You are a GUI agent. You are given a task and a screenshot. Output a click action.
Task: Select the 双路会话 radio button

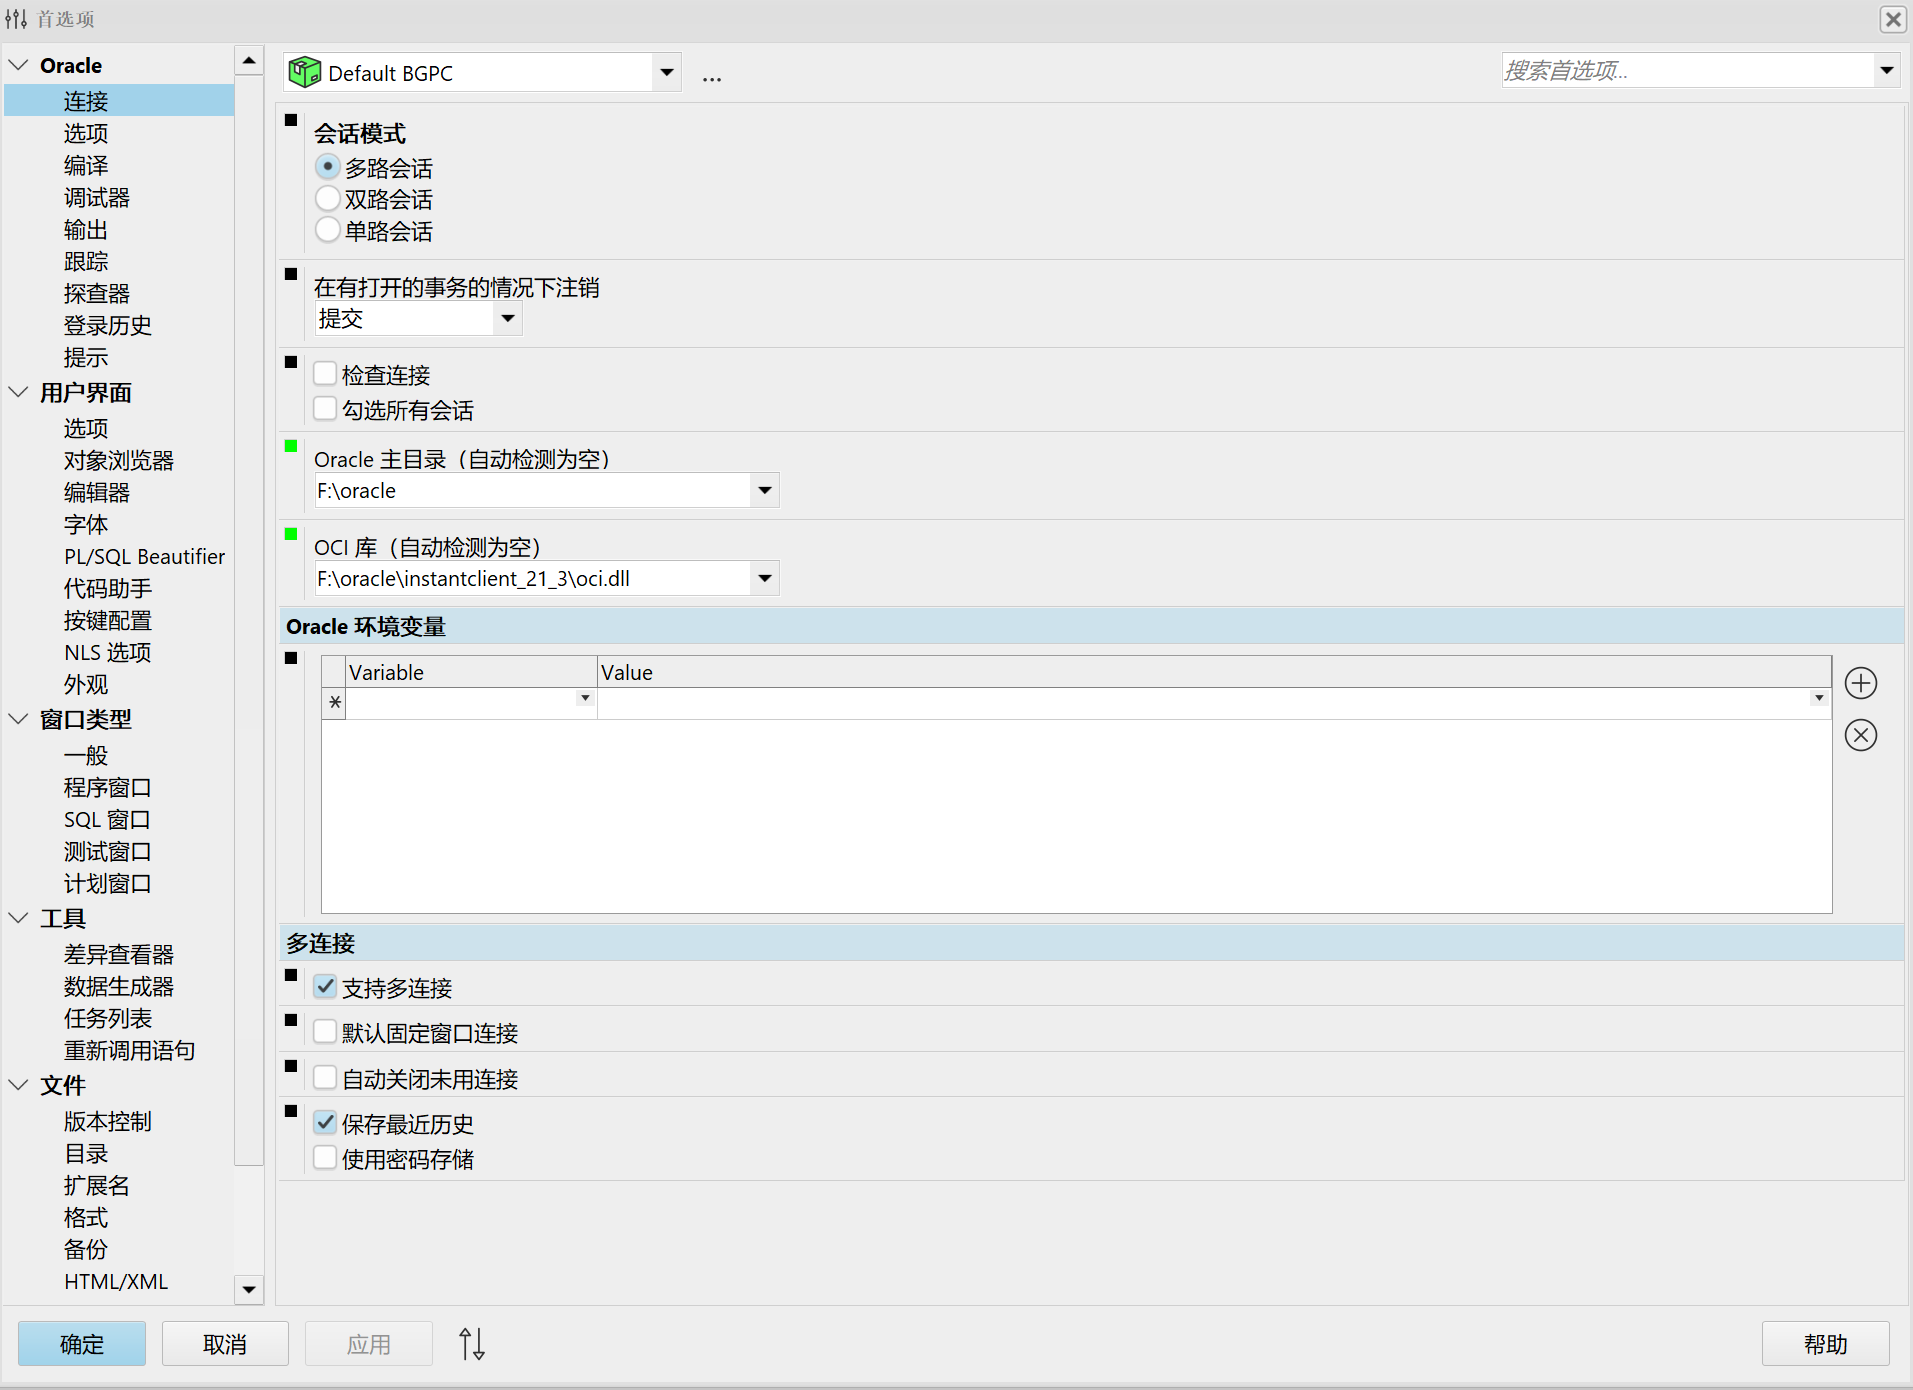(327, 198)
